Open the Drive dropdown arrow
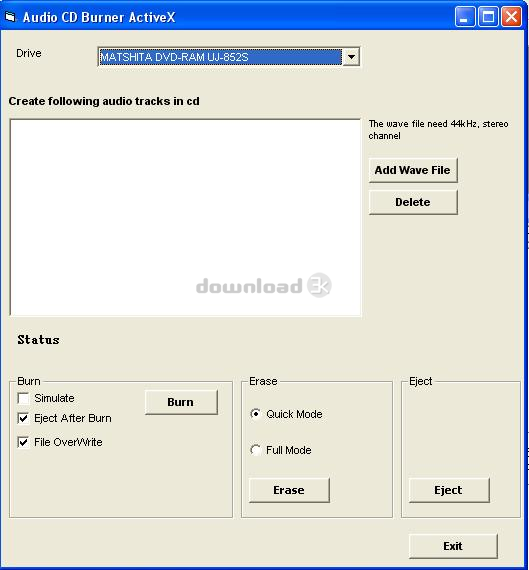The width and height of the screenshot is (529, 570). pyautogui.click(x=351, y=57)
